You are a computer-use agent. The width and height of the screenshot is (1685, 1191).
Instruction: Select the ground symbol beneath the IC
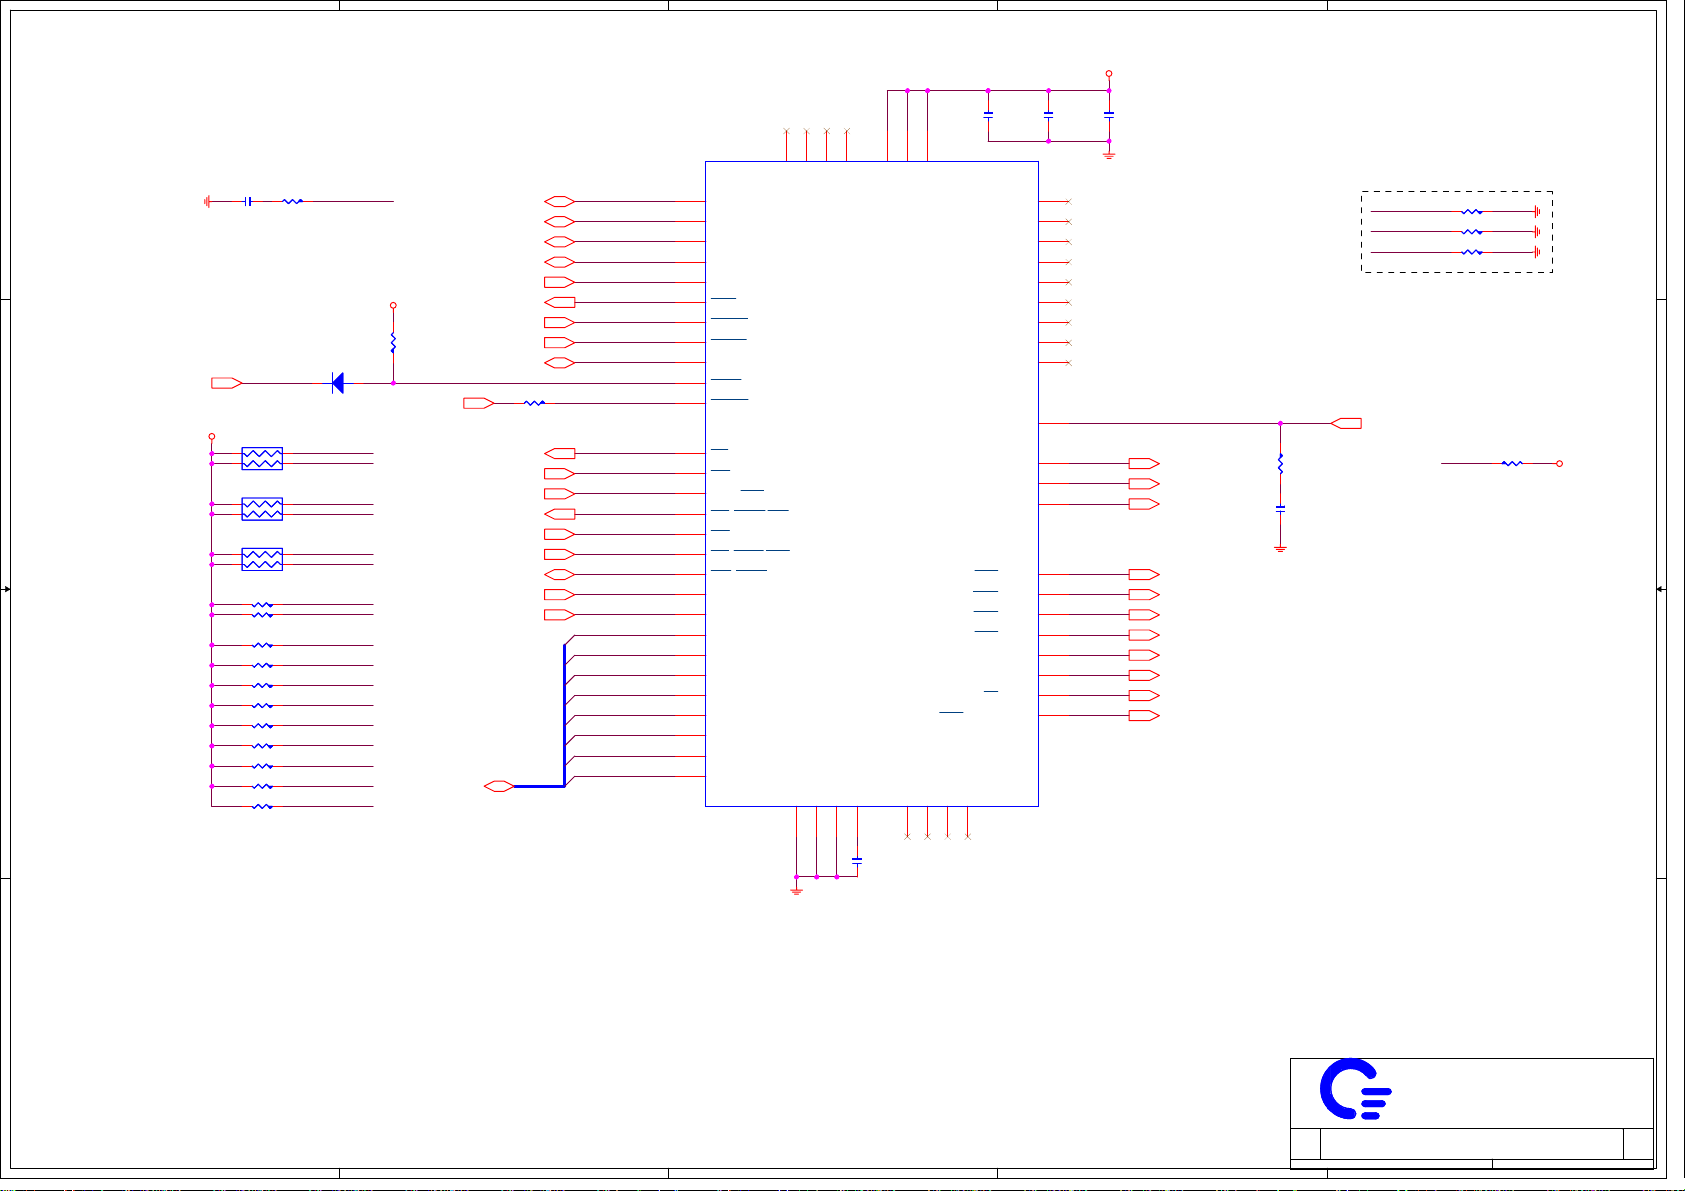(x=797, y=889)
